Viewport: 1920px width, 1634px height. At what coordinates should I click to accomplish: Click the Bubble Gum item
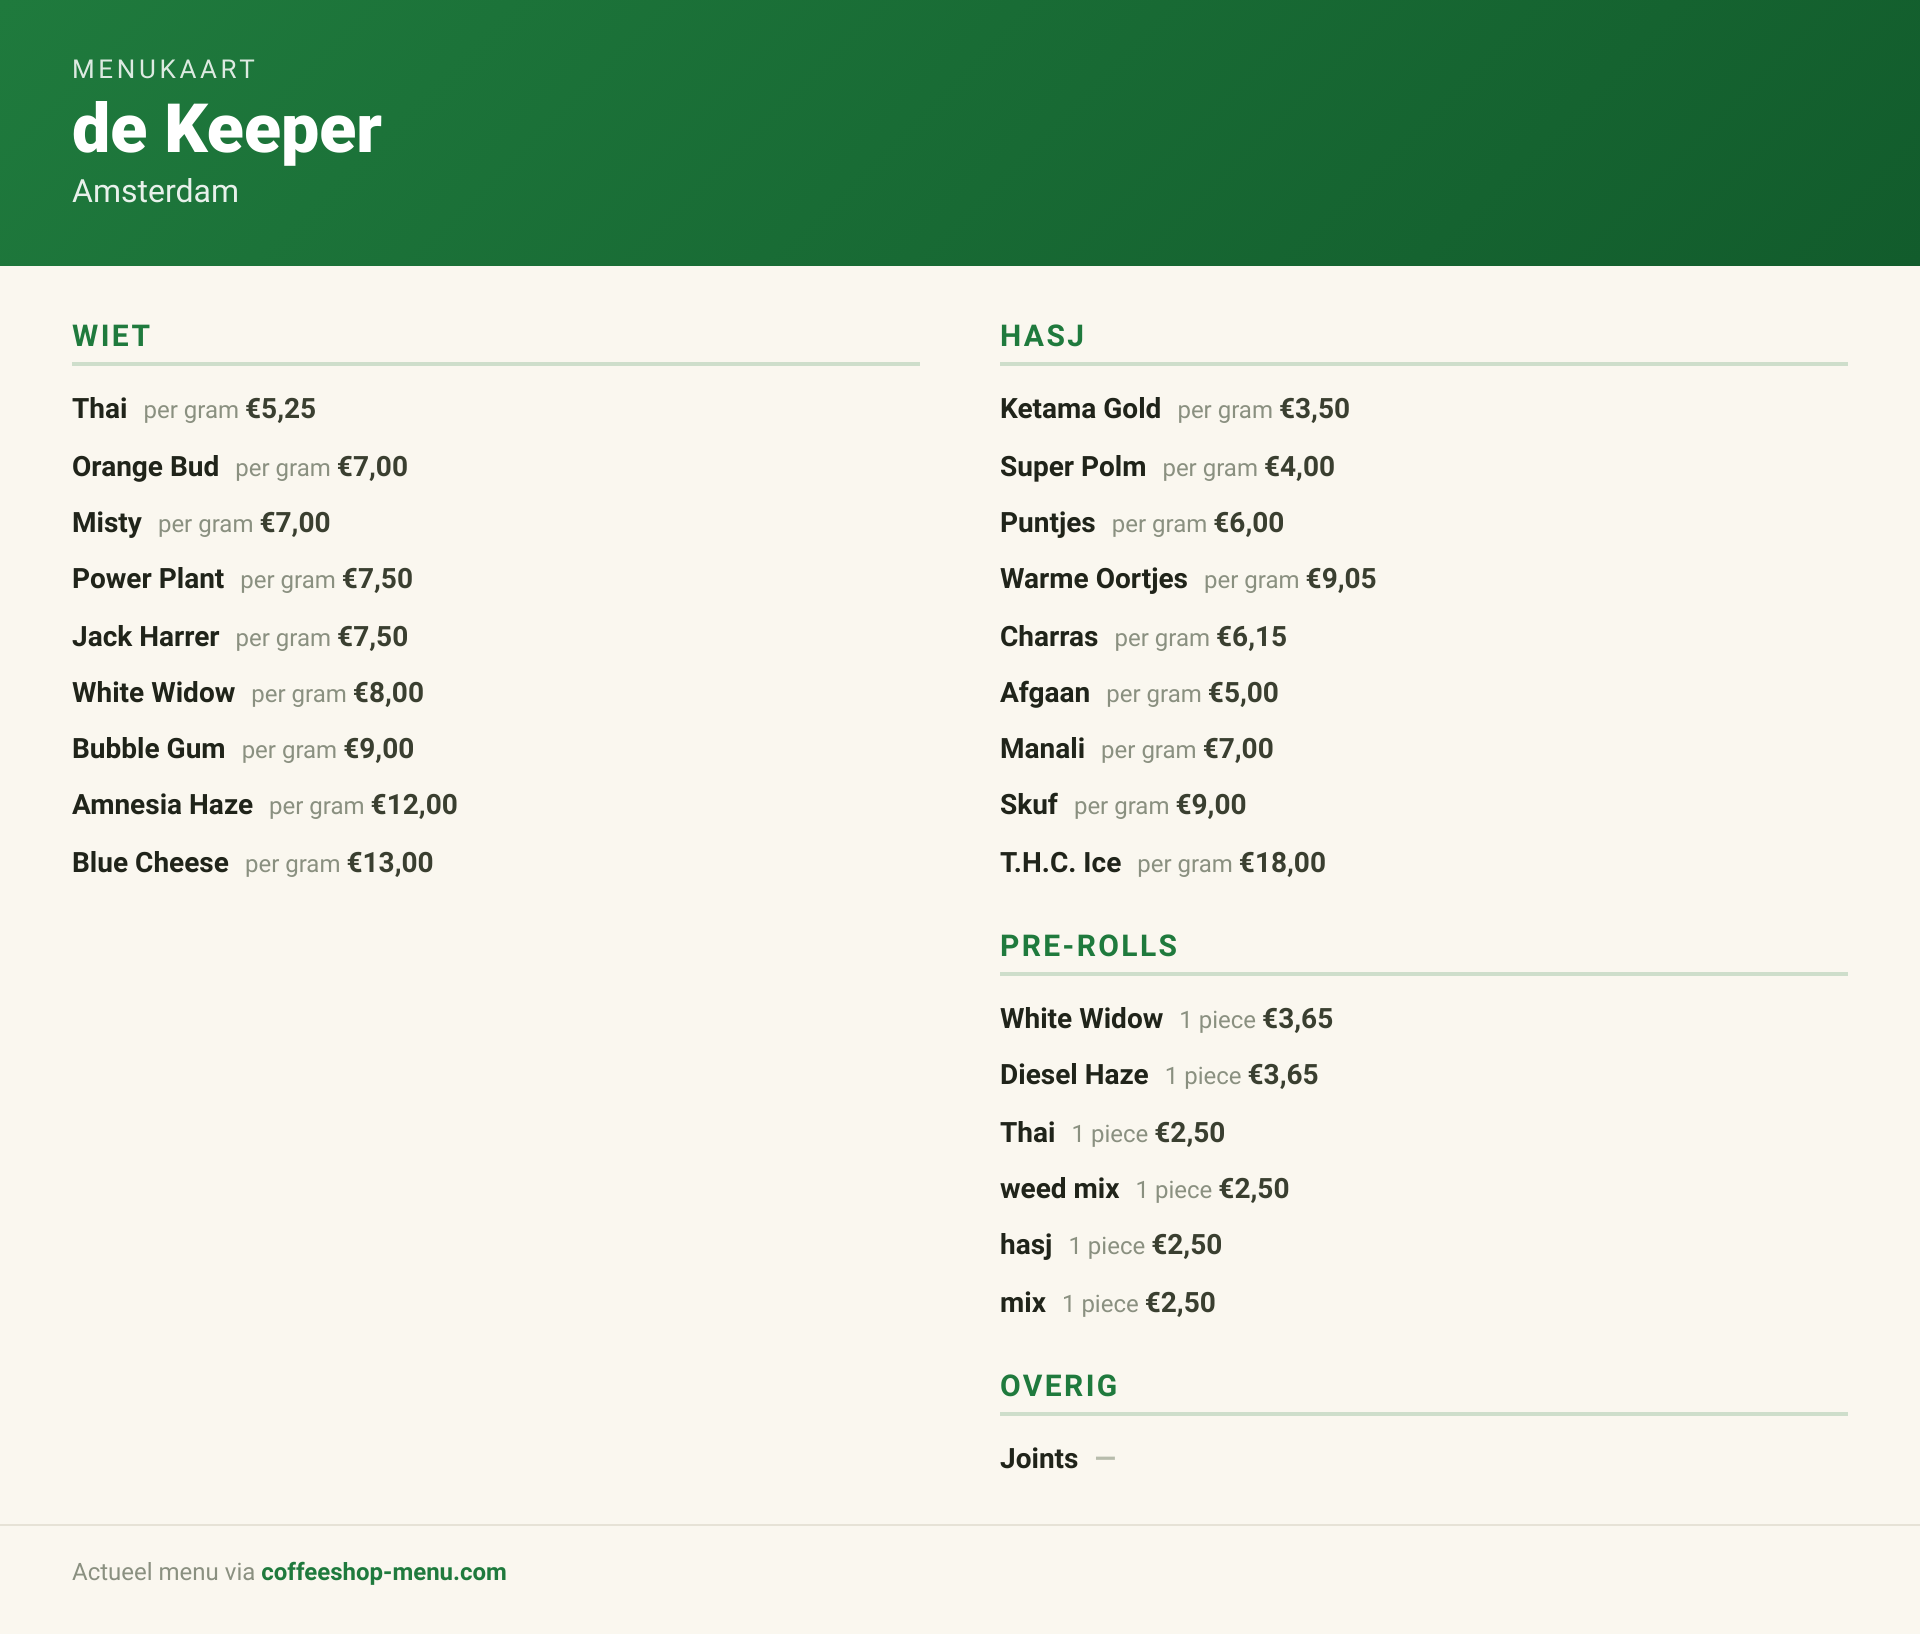pos(148,749)
